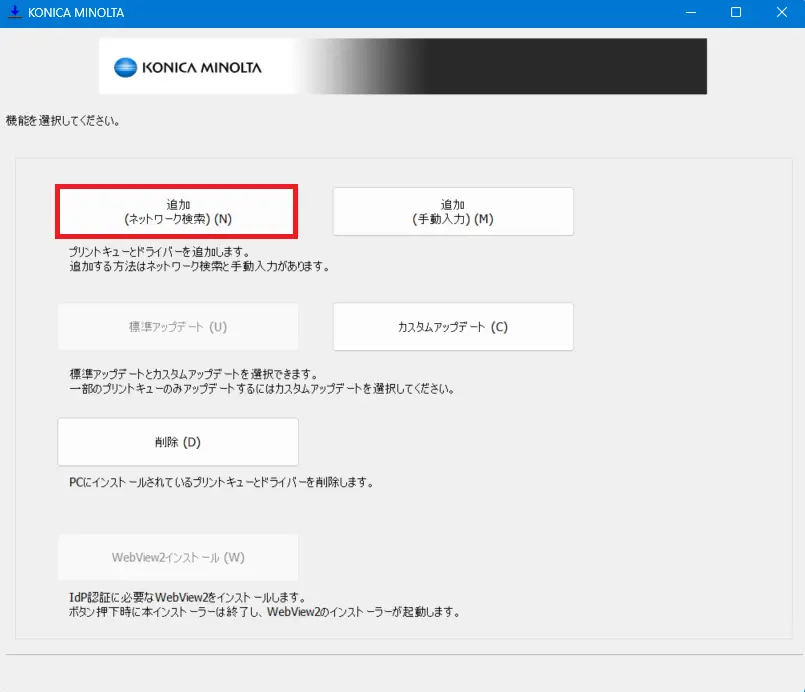
Task: Click the 削除 (D) button
Action: pyautogui.click(x=178, y=442)
